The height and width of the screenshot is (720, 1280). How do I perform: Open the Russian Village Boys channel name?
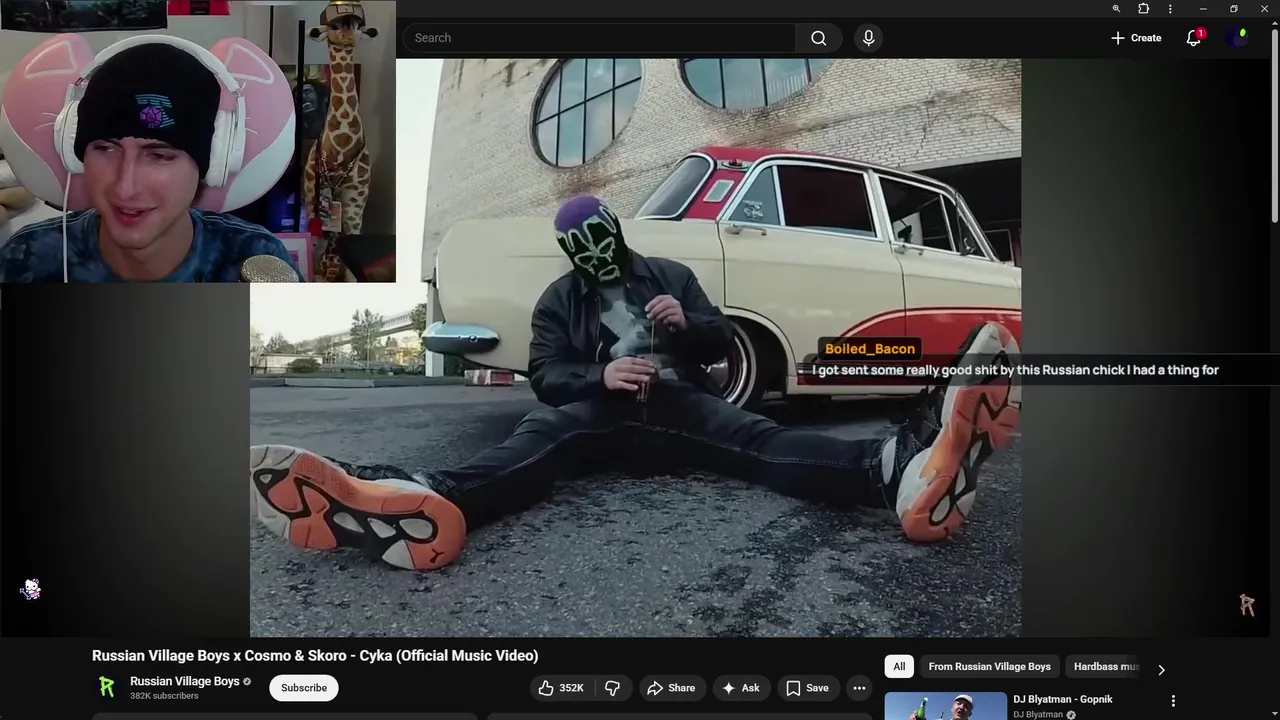tap(185, 681)
